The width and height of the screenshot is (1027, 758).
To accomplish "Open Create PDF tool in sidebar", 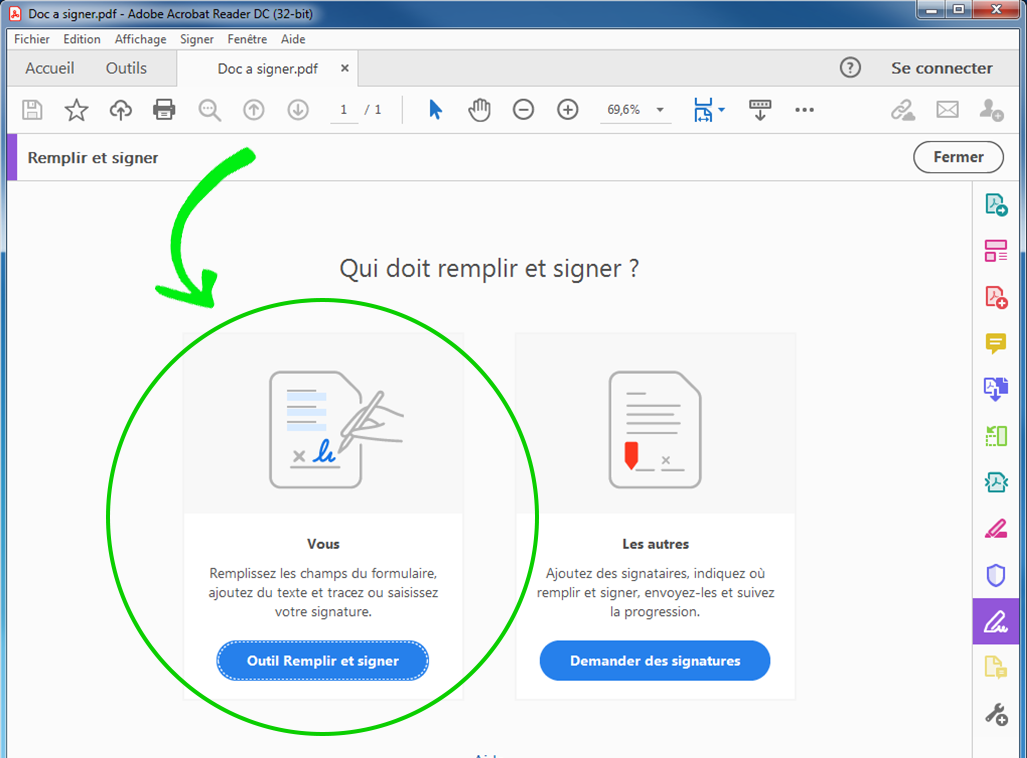I will point(996,297).
